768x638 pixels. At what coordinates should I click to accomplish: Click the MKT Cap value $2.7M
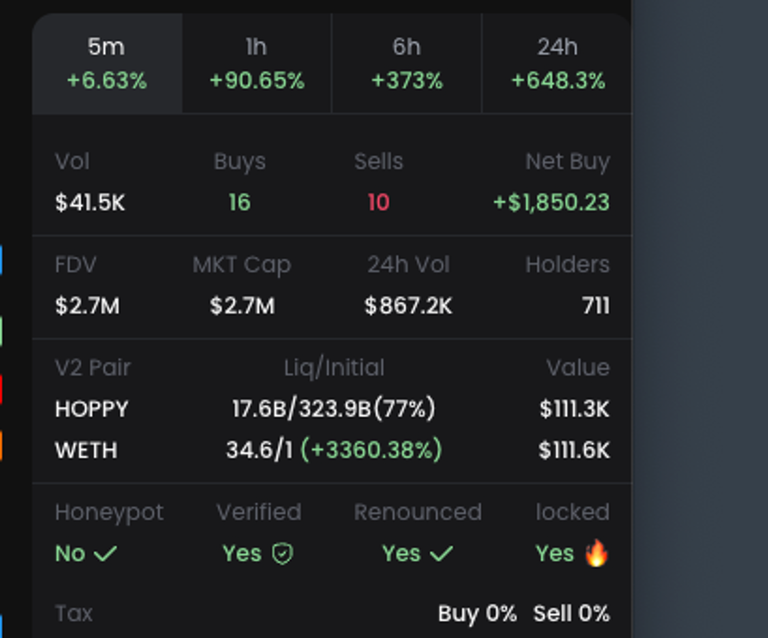click(242, 305)
